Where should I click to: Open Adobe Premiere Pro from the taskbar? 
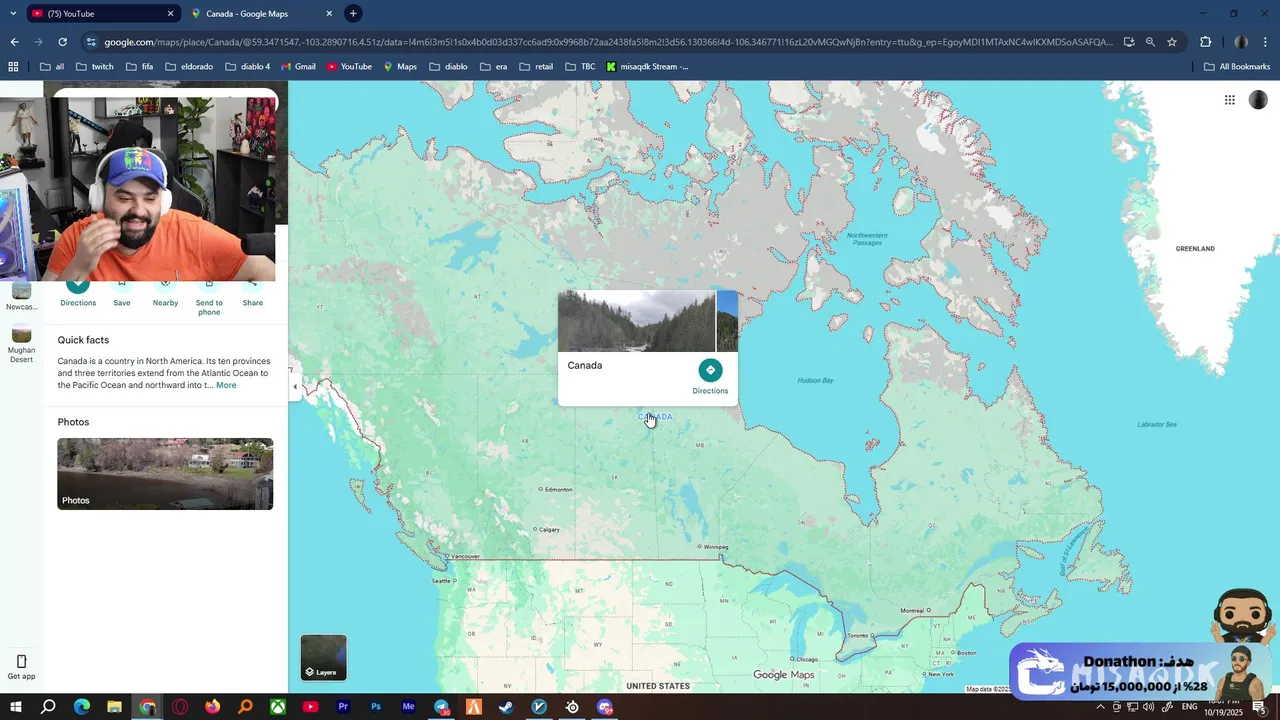point(343,707)
